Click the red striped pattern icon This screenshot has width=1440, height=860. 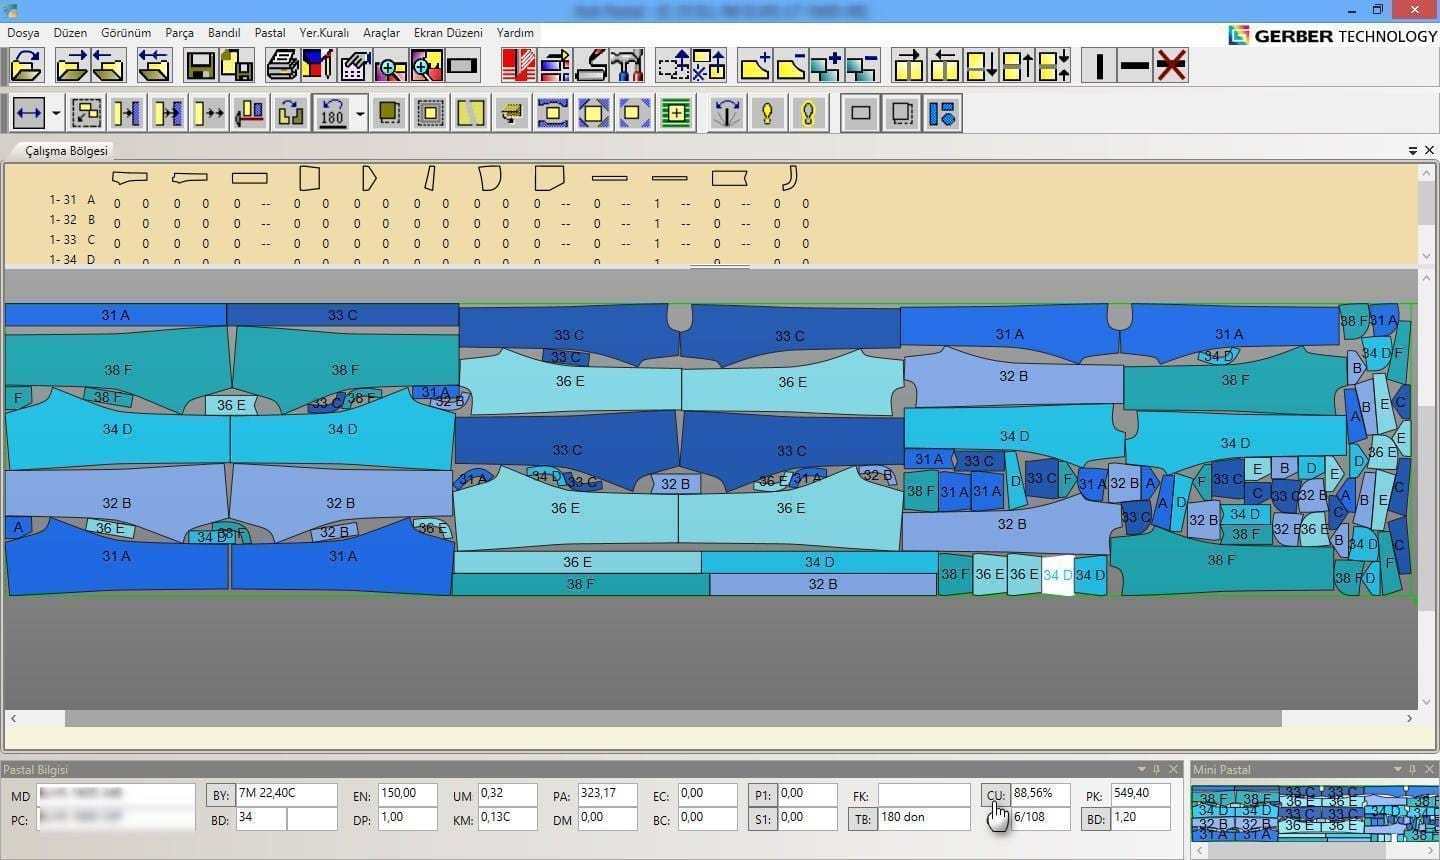pos(519,66)
